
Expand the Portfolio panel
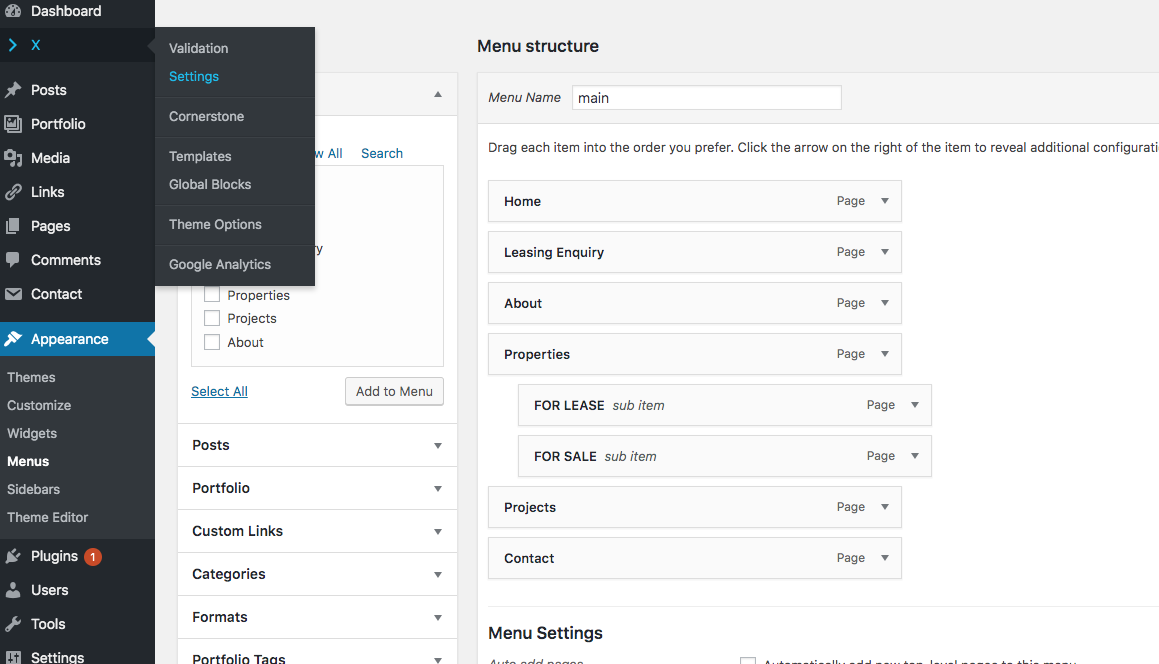point(438,488)
